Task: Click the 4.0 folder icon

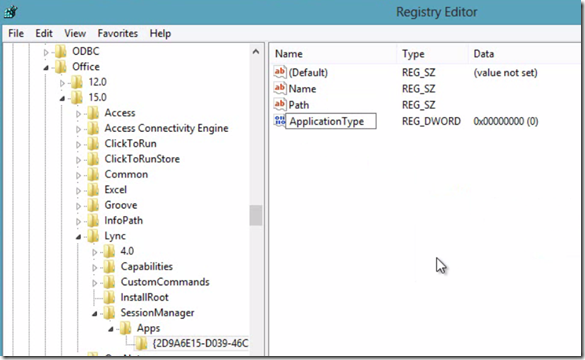Action: pos(109,251)
